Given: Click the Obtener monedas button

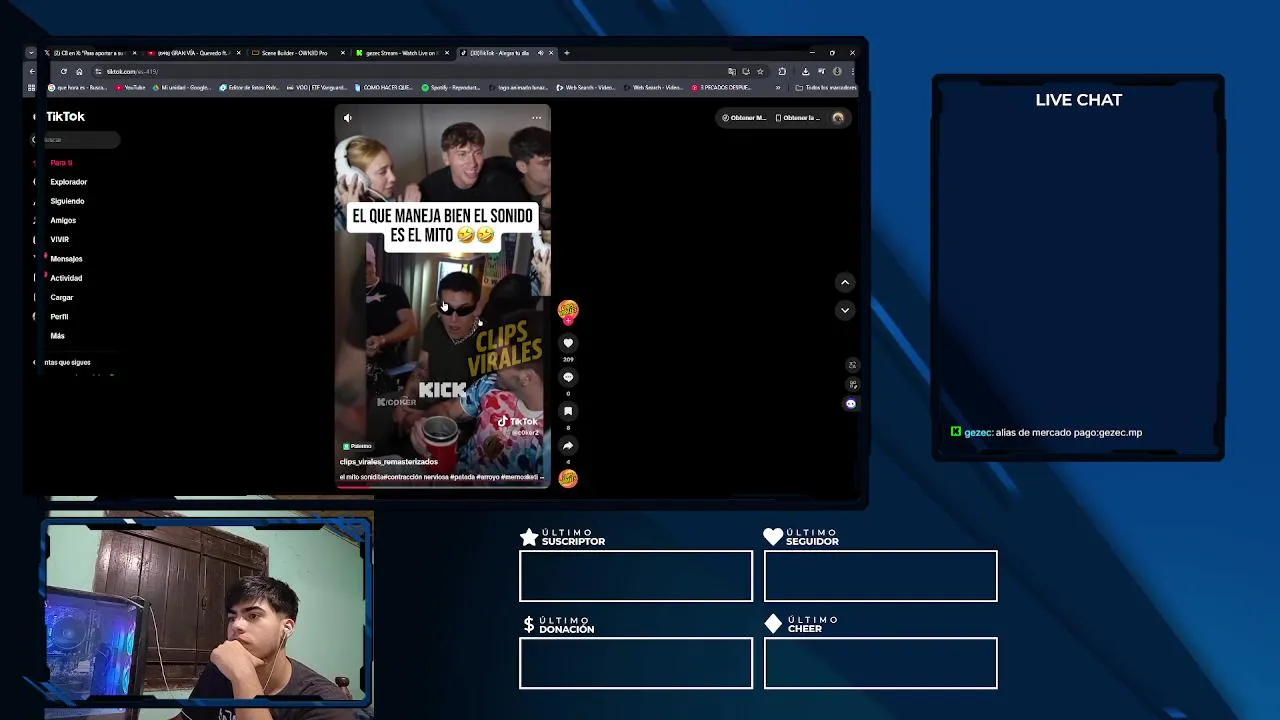Looking at the screenshot, I should pyautogui.click(x=745, y=118).
